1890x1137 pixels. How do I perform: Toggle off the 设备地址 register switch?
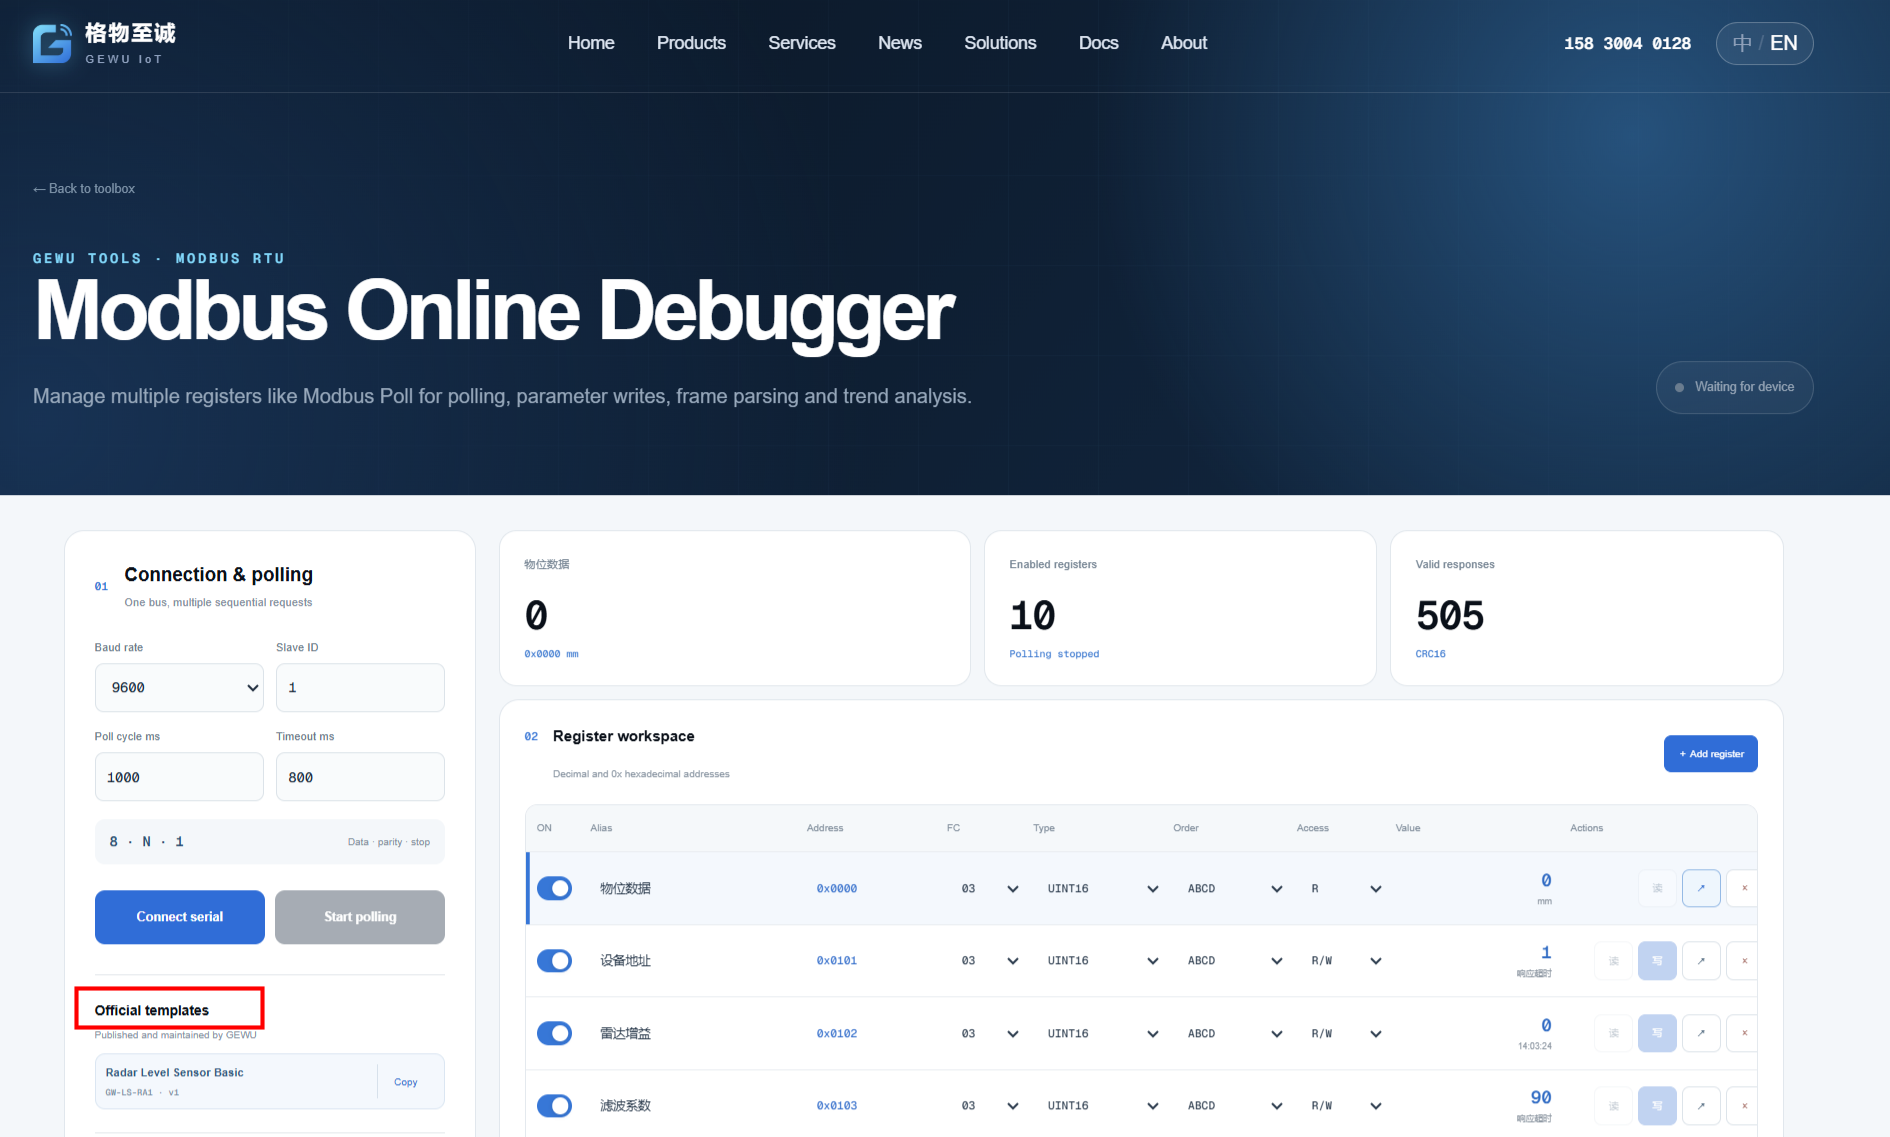(554, 961)
